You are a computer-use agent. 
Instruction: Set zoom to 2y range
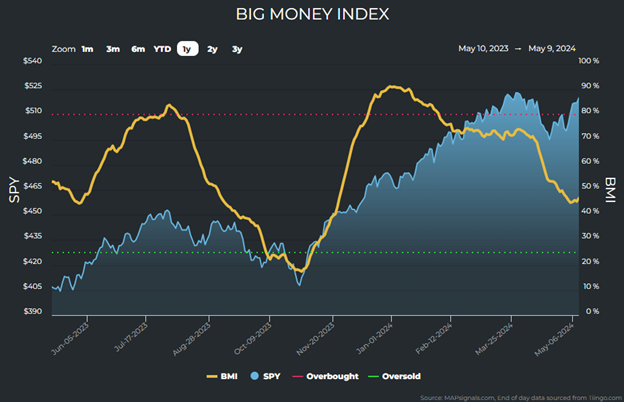(x=212, y=48)
